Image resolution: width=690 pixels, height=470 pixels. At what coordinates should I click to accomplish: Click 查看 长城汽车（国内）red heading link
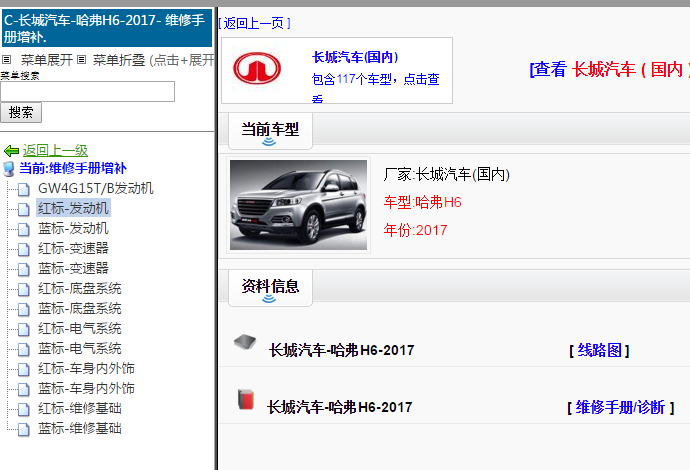click(609, 70)
